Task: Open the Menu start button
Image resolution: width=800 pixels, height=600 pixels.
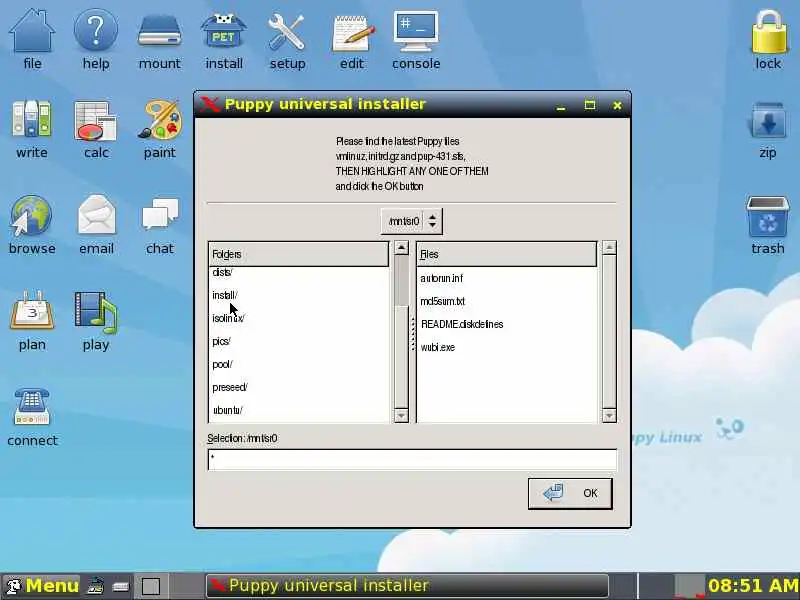Action: (42, 586)
